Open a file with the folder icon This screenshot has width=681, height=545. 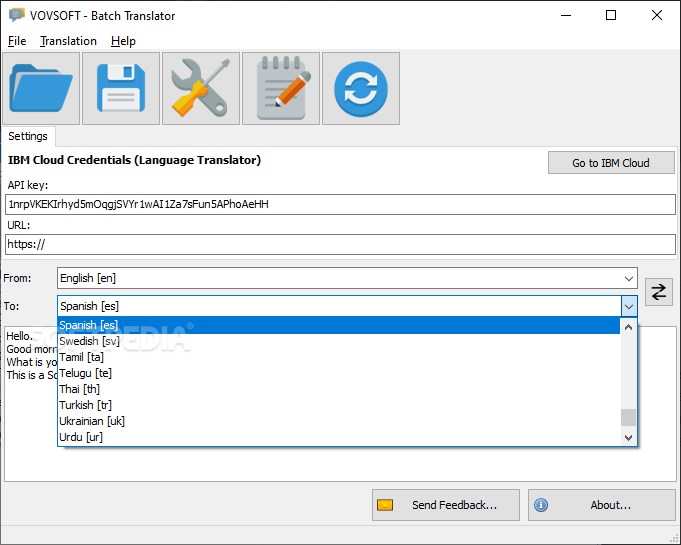pos(41,89)
